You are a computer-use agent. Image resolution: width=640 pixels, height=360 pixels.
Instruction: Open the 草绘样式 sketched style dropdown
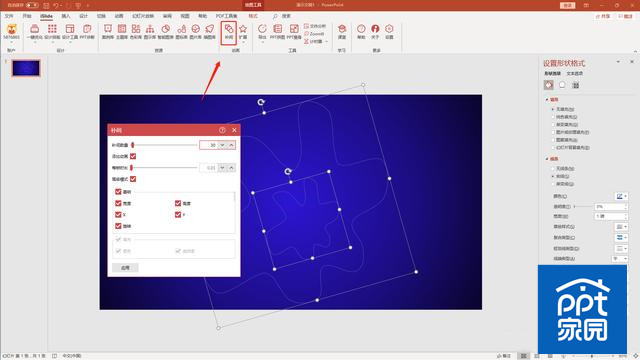622,227
